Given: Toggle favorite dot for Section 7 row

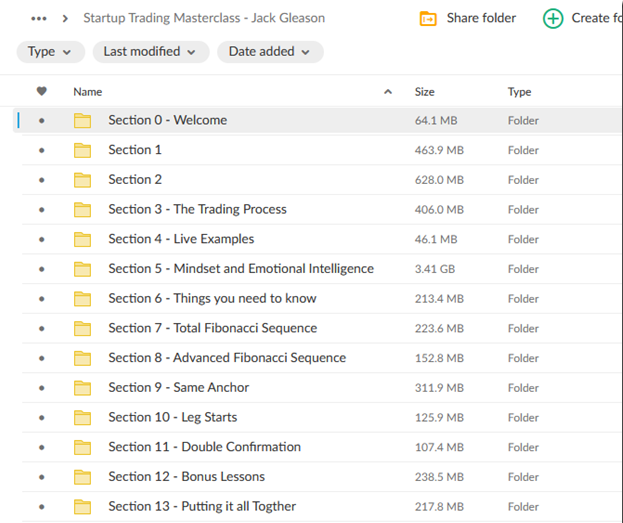Looking at the screenshot, I should [41, 329].
